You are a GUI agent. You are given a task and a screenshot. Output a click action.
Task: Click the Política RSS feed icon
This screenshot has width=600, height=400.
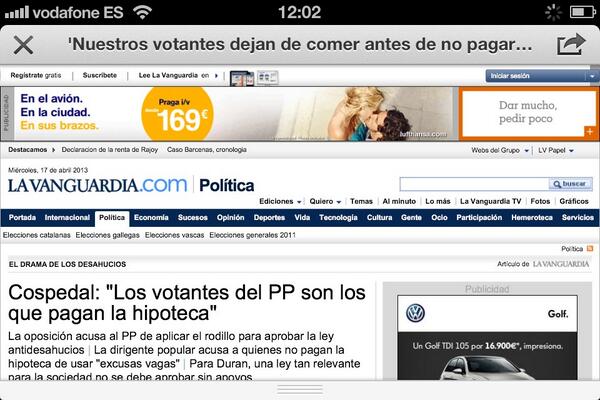(x=590, y=248)
